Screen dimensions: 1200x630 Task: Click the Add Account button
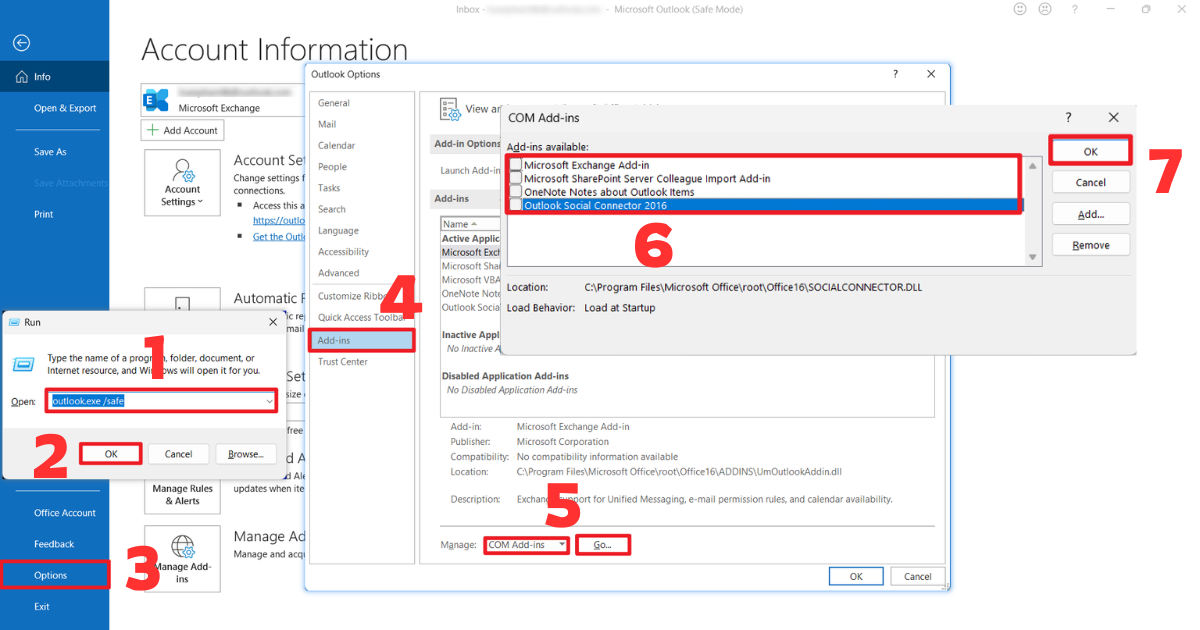[183, 130]
